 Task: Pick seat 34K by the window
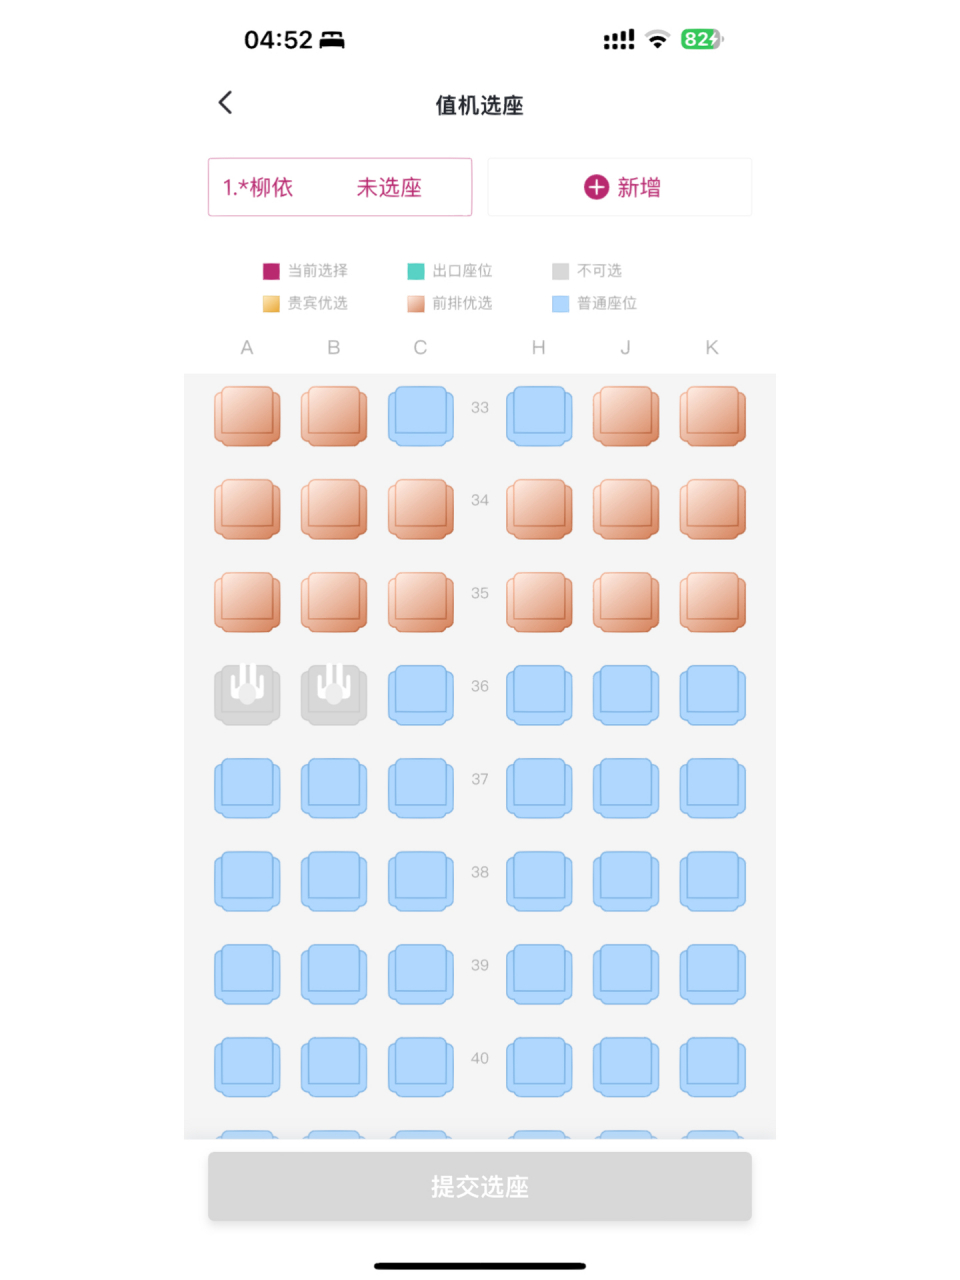click(x=712, y=508)
